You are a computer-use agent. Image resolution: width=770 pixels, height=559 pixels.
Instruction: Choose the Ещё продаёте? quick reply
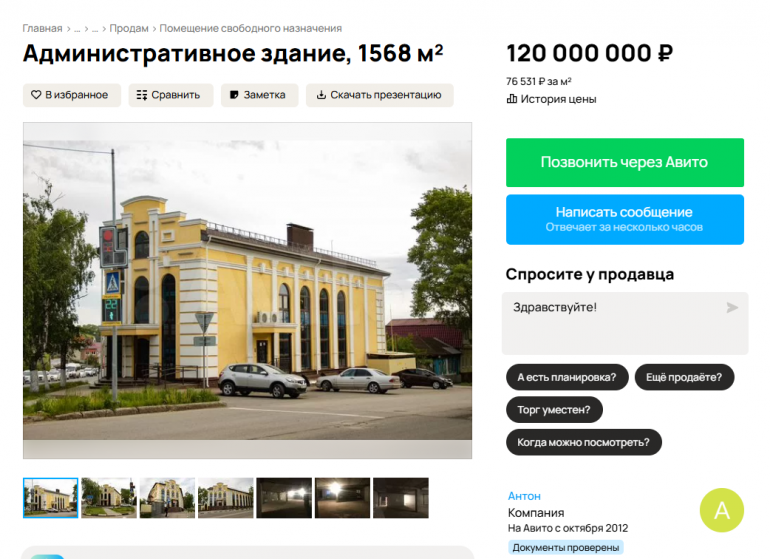point(684,377)
